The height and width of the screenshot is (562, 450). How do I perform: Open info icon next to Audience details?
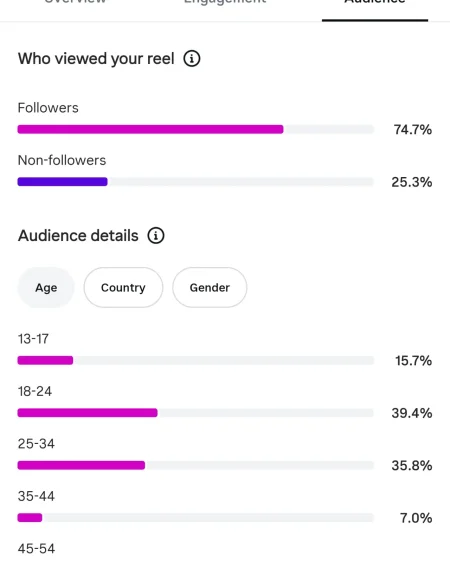pyautogui.click(x=156, y=235)
